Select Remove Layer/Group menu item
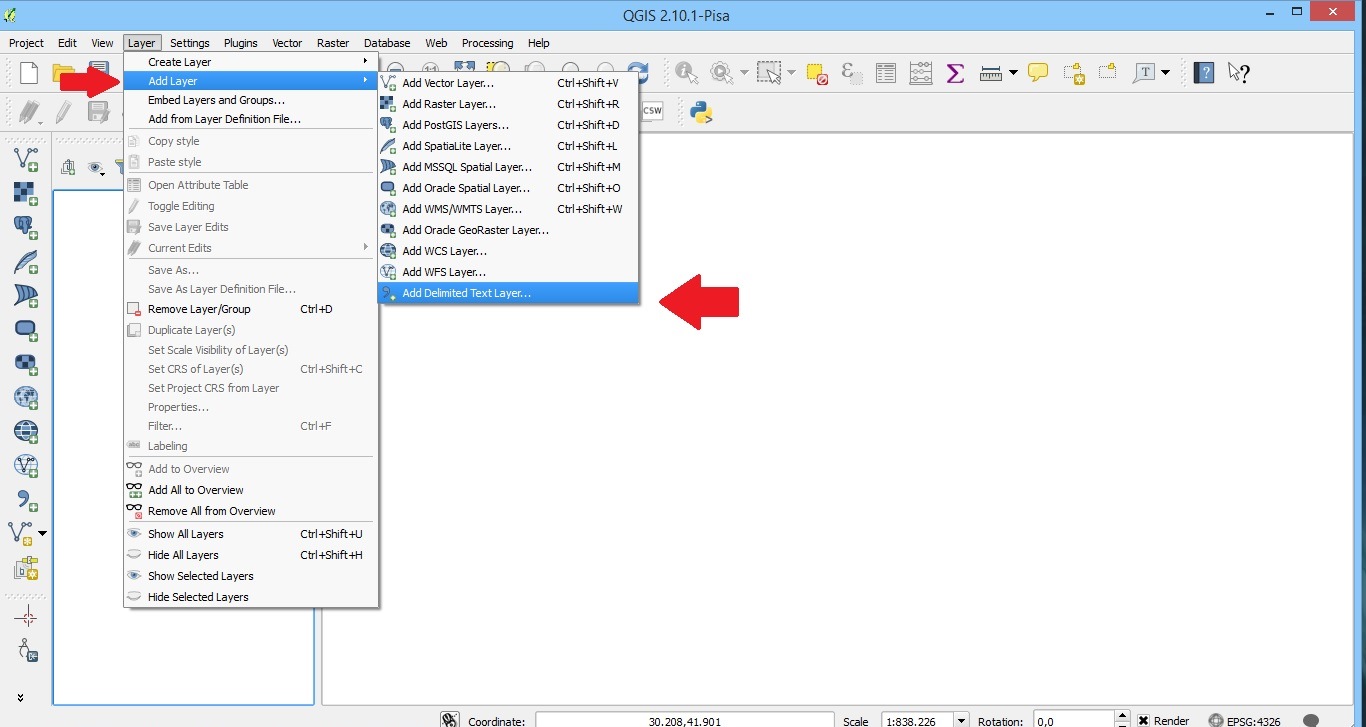 [250, 309]
